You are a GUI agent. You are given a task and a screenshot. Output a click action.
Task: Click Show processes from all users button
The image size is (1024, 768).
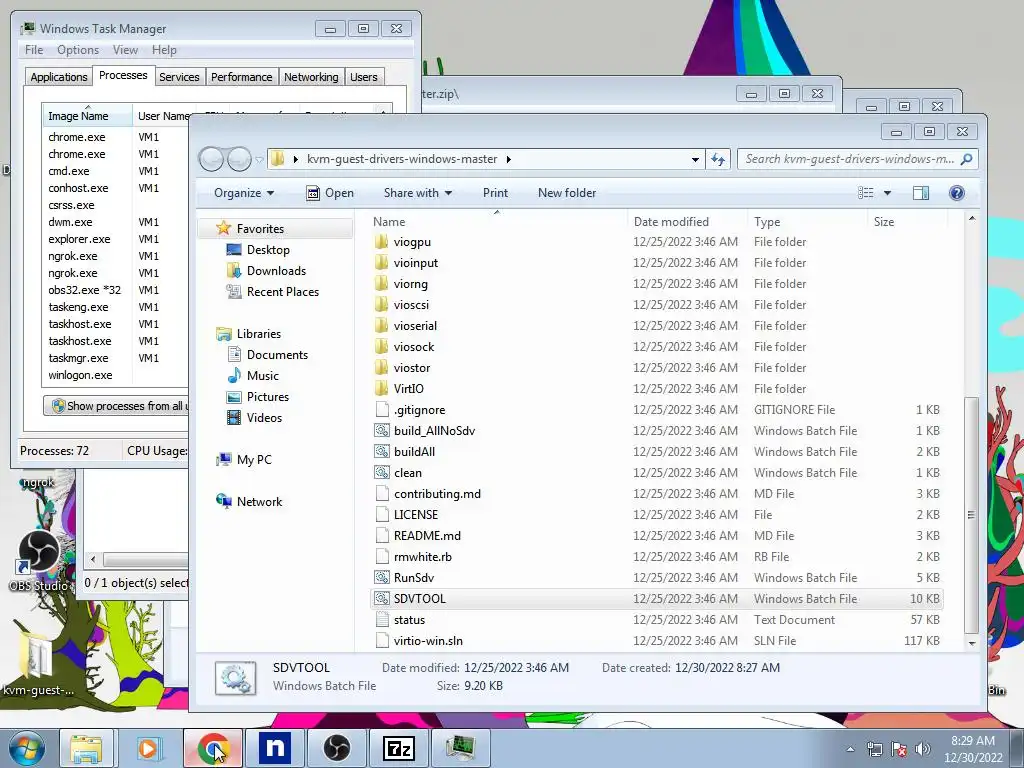pyautogui.click(x=116, y=406)
